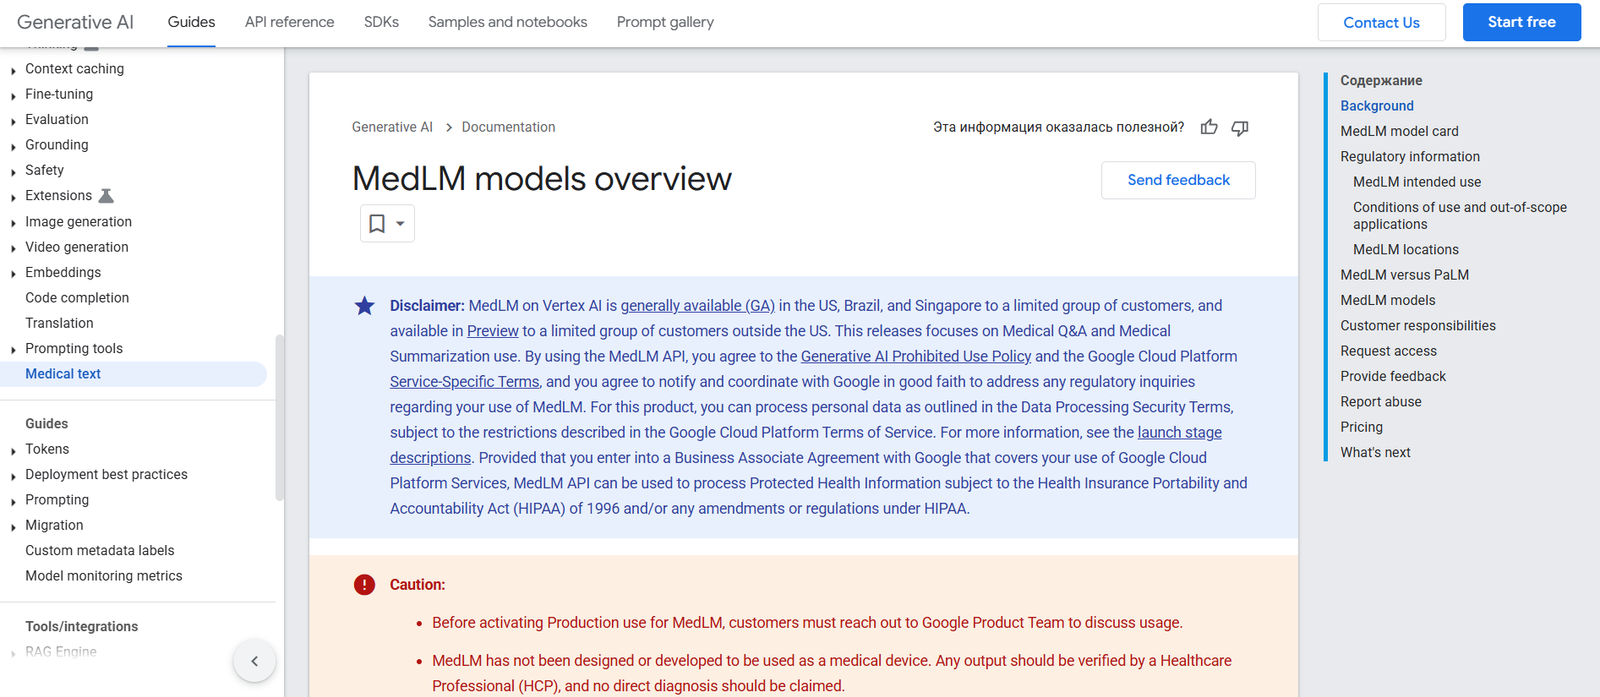Image resolution: width=1600 pixels, height=697 pixels.
Task: Open the Prompt gallery tab
Action: (665, 22)
